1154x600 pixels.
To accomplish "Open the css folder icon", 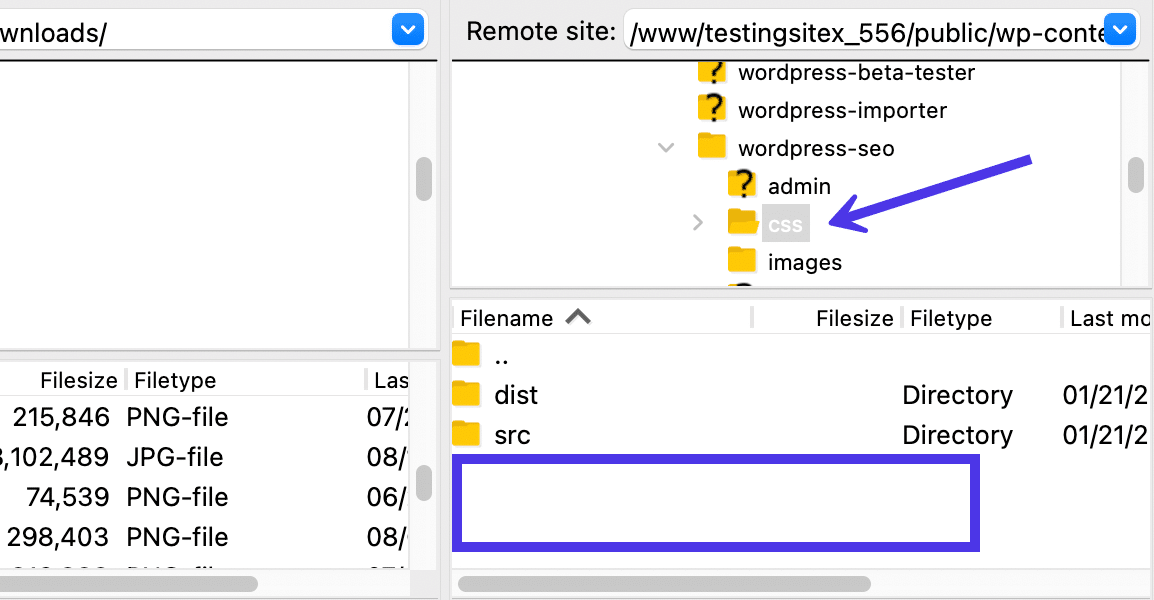I will tap(742, 222).
